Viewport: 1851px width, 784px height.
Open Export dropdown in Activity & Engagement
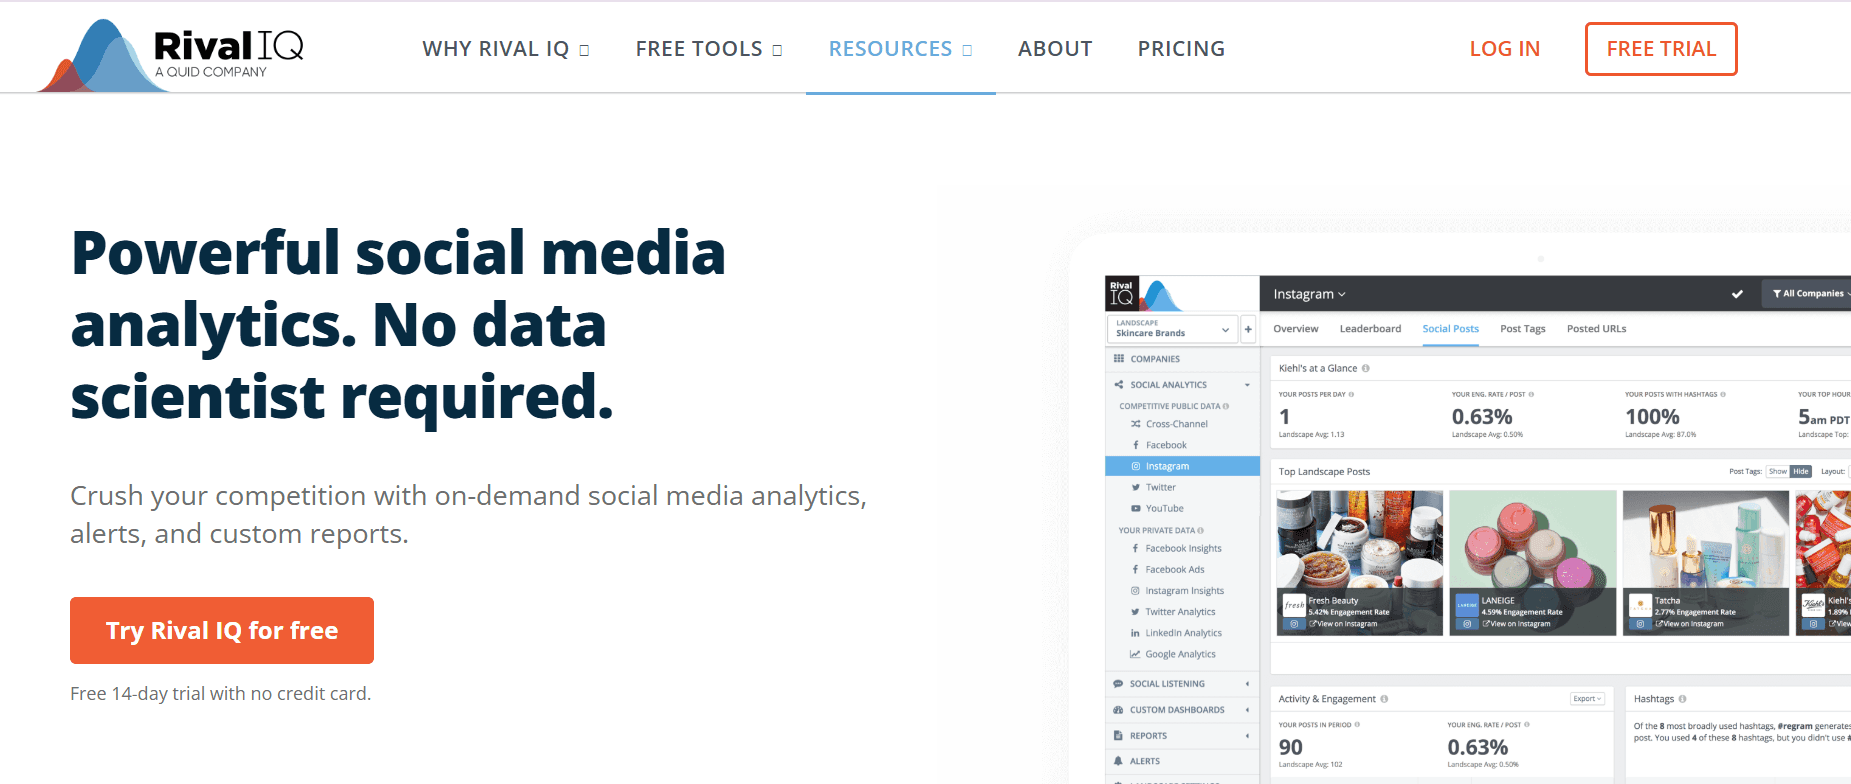click(x=1587, y=699)
